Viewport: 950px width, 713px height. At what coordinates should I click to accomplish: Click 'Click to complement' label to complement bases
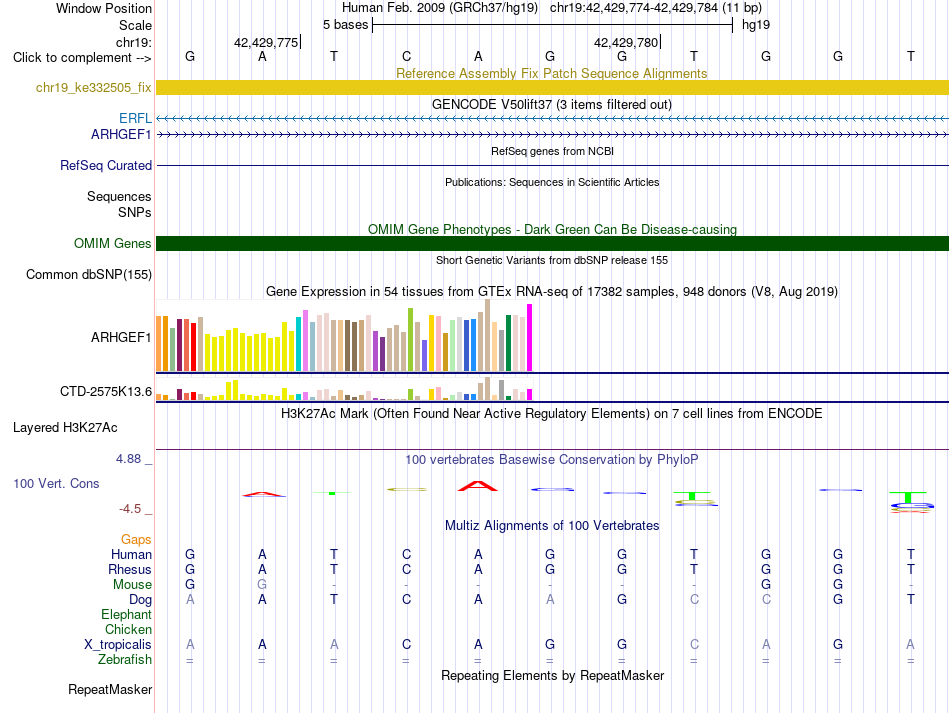(x=82, y=58)
